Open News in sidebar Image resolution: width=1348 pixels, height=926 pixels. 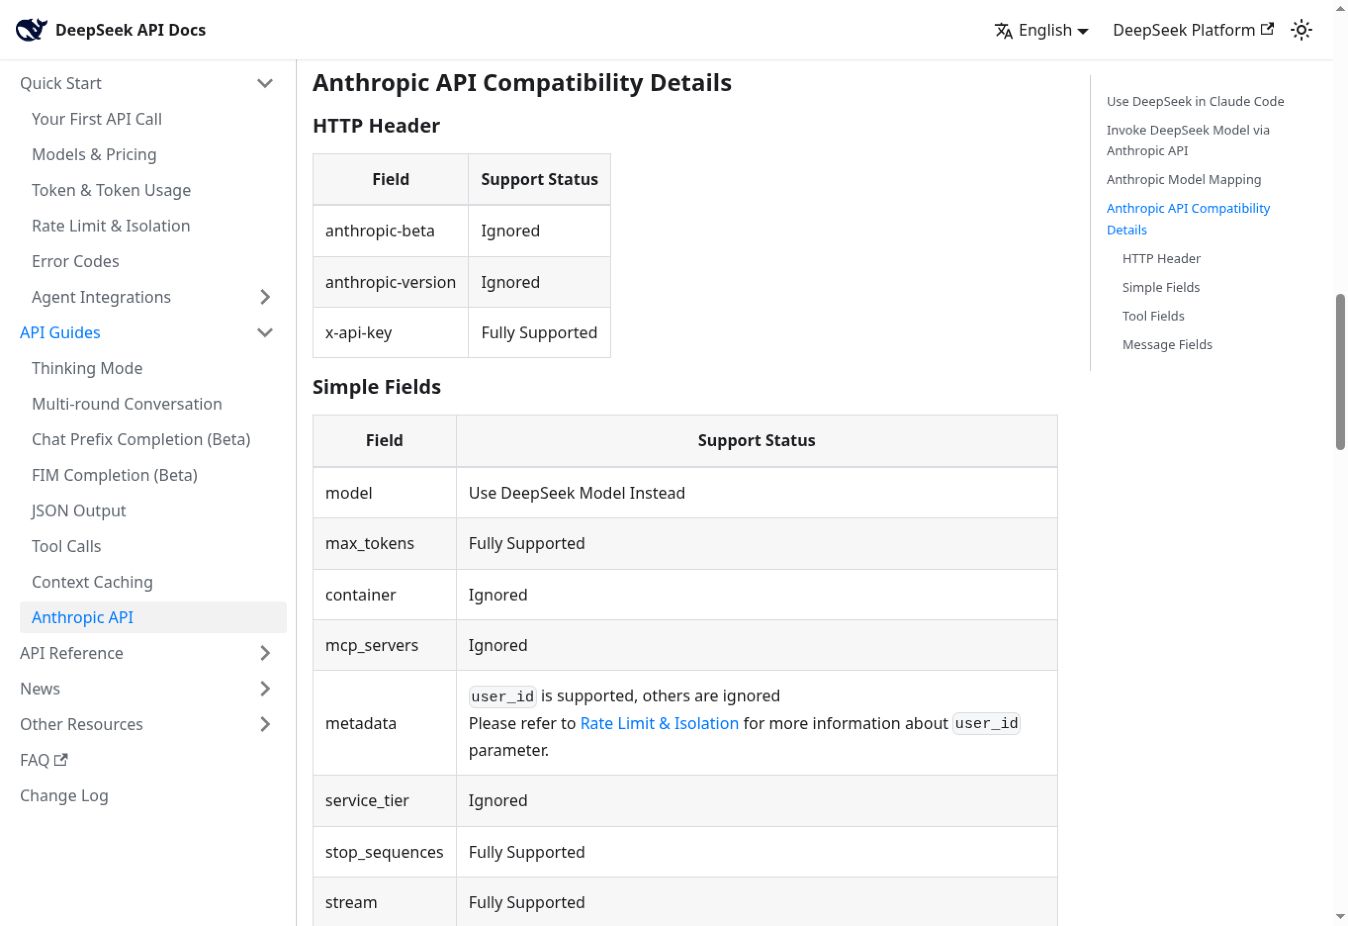[x=40, y=689]
